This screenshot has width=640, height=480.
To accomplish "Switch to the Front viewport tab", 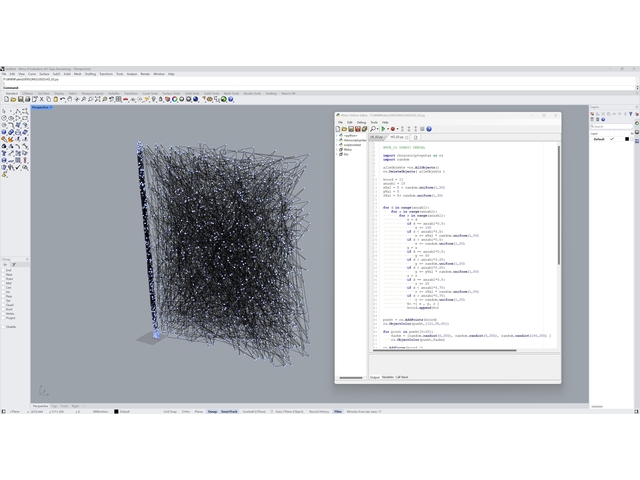I will (x=64, y=406).
